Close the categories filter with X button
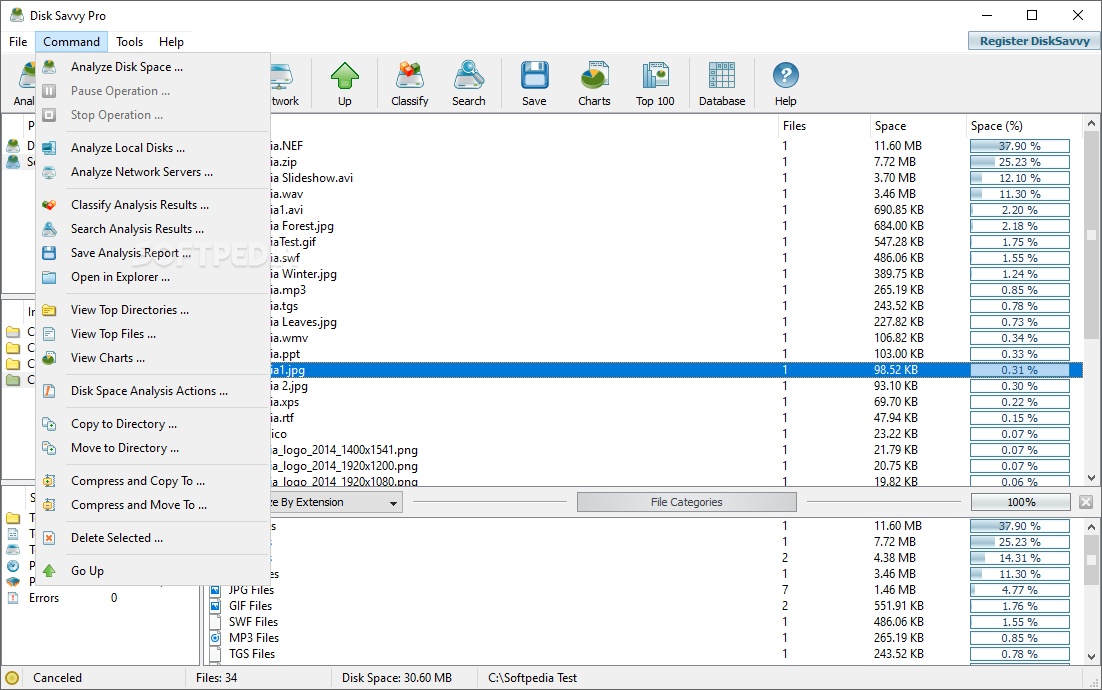Viewport: 1102px width, 690px height. point(1086,502)
